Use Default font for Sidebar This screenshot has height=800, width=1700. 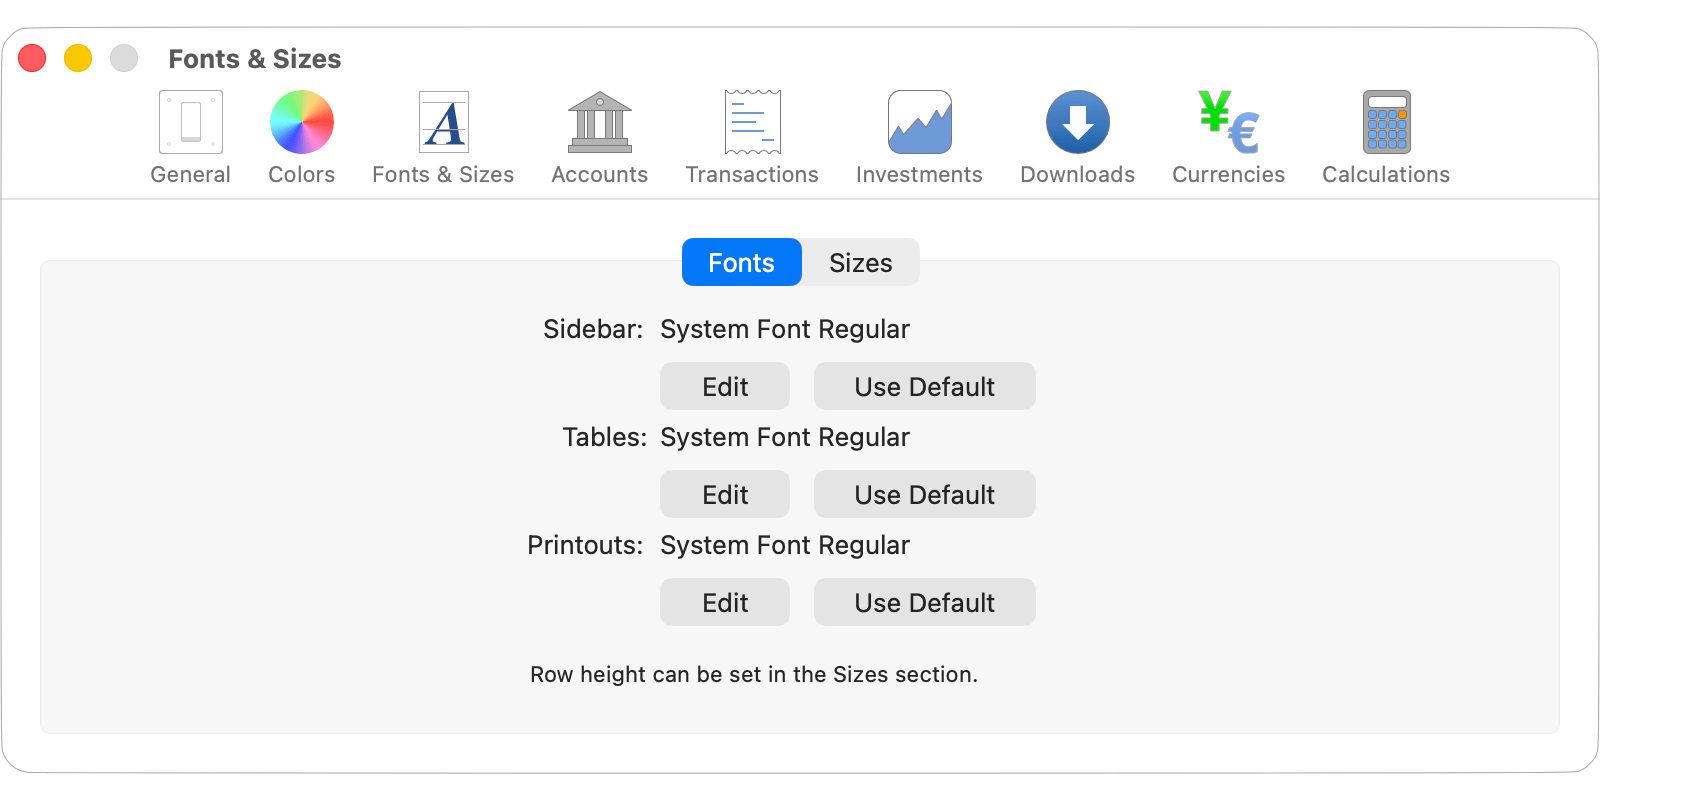point(924,386)
